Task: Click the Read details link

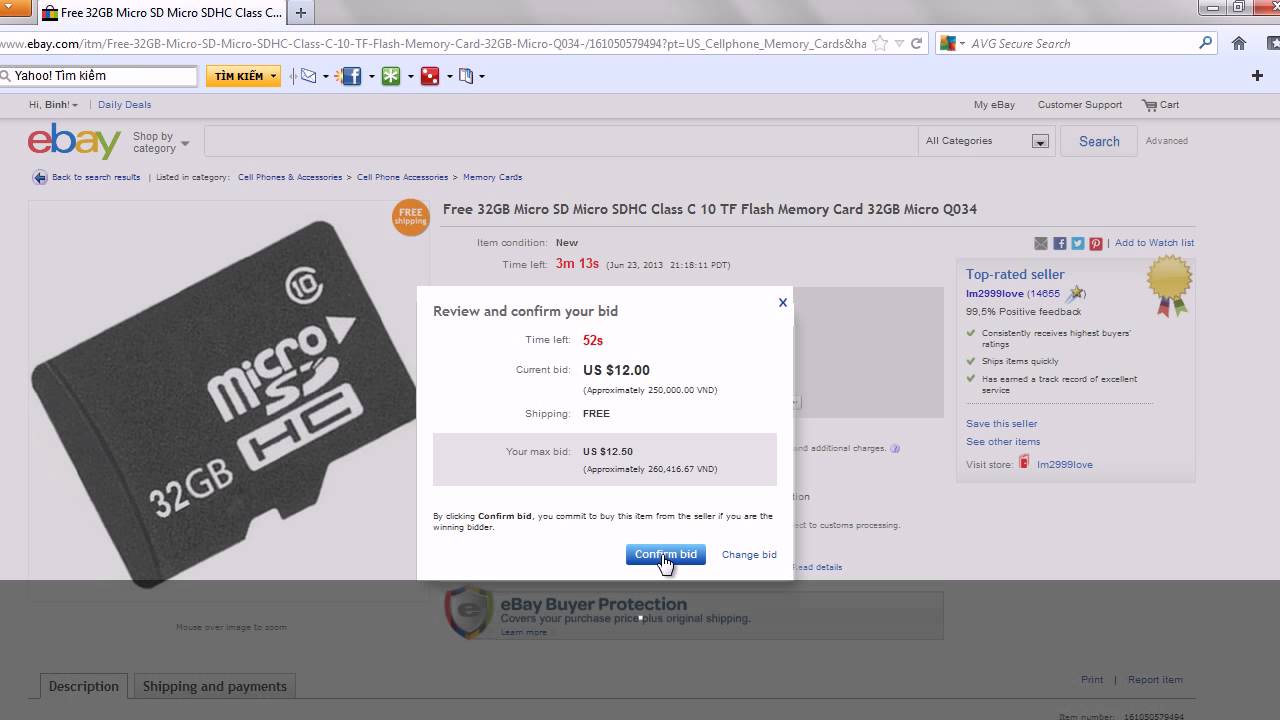Action: coord(818,567)
